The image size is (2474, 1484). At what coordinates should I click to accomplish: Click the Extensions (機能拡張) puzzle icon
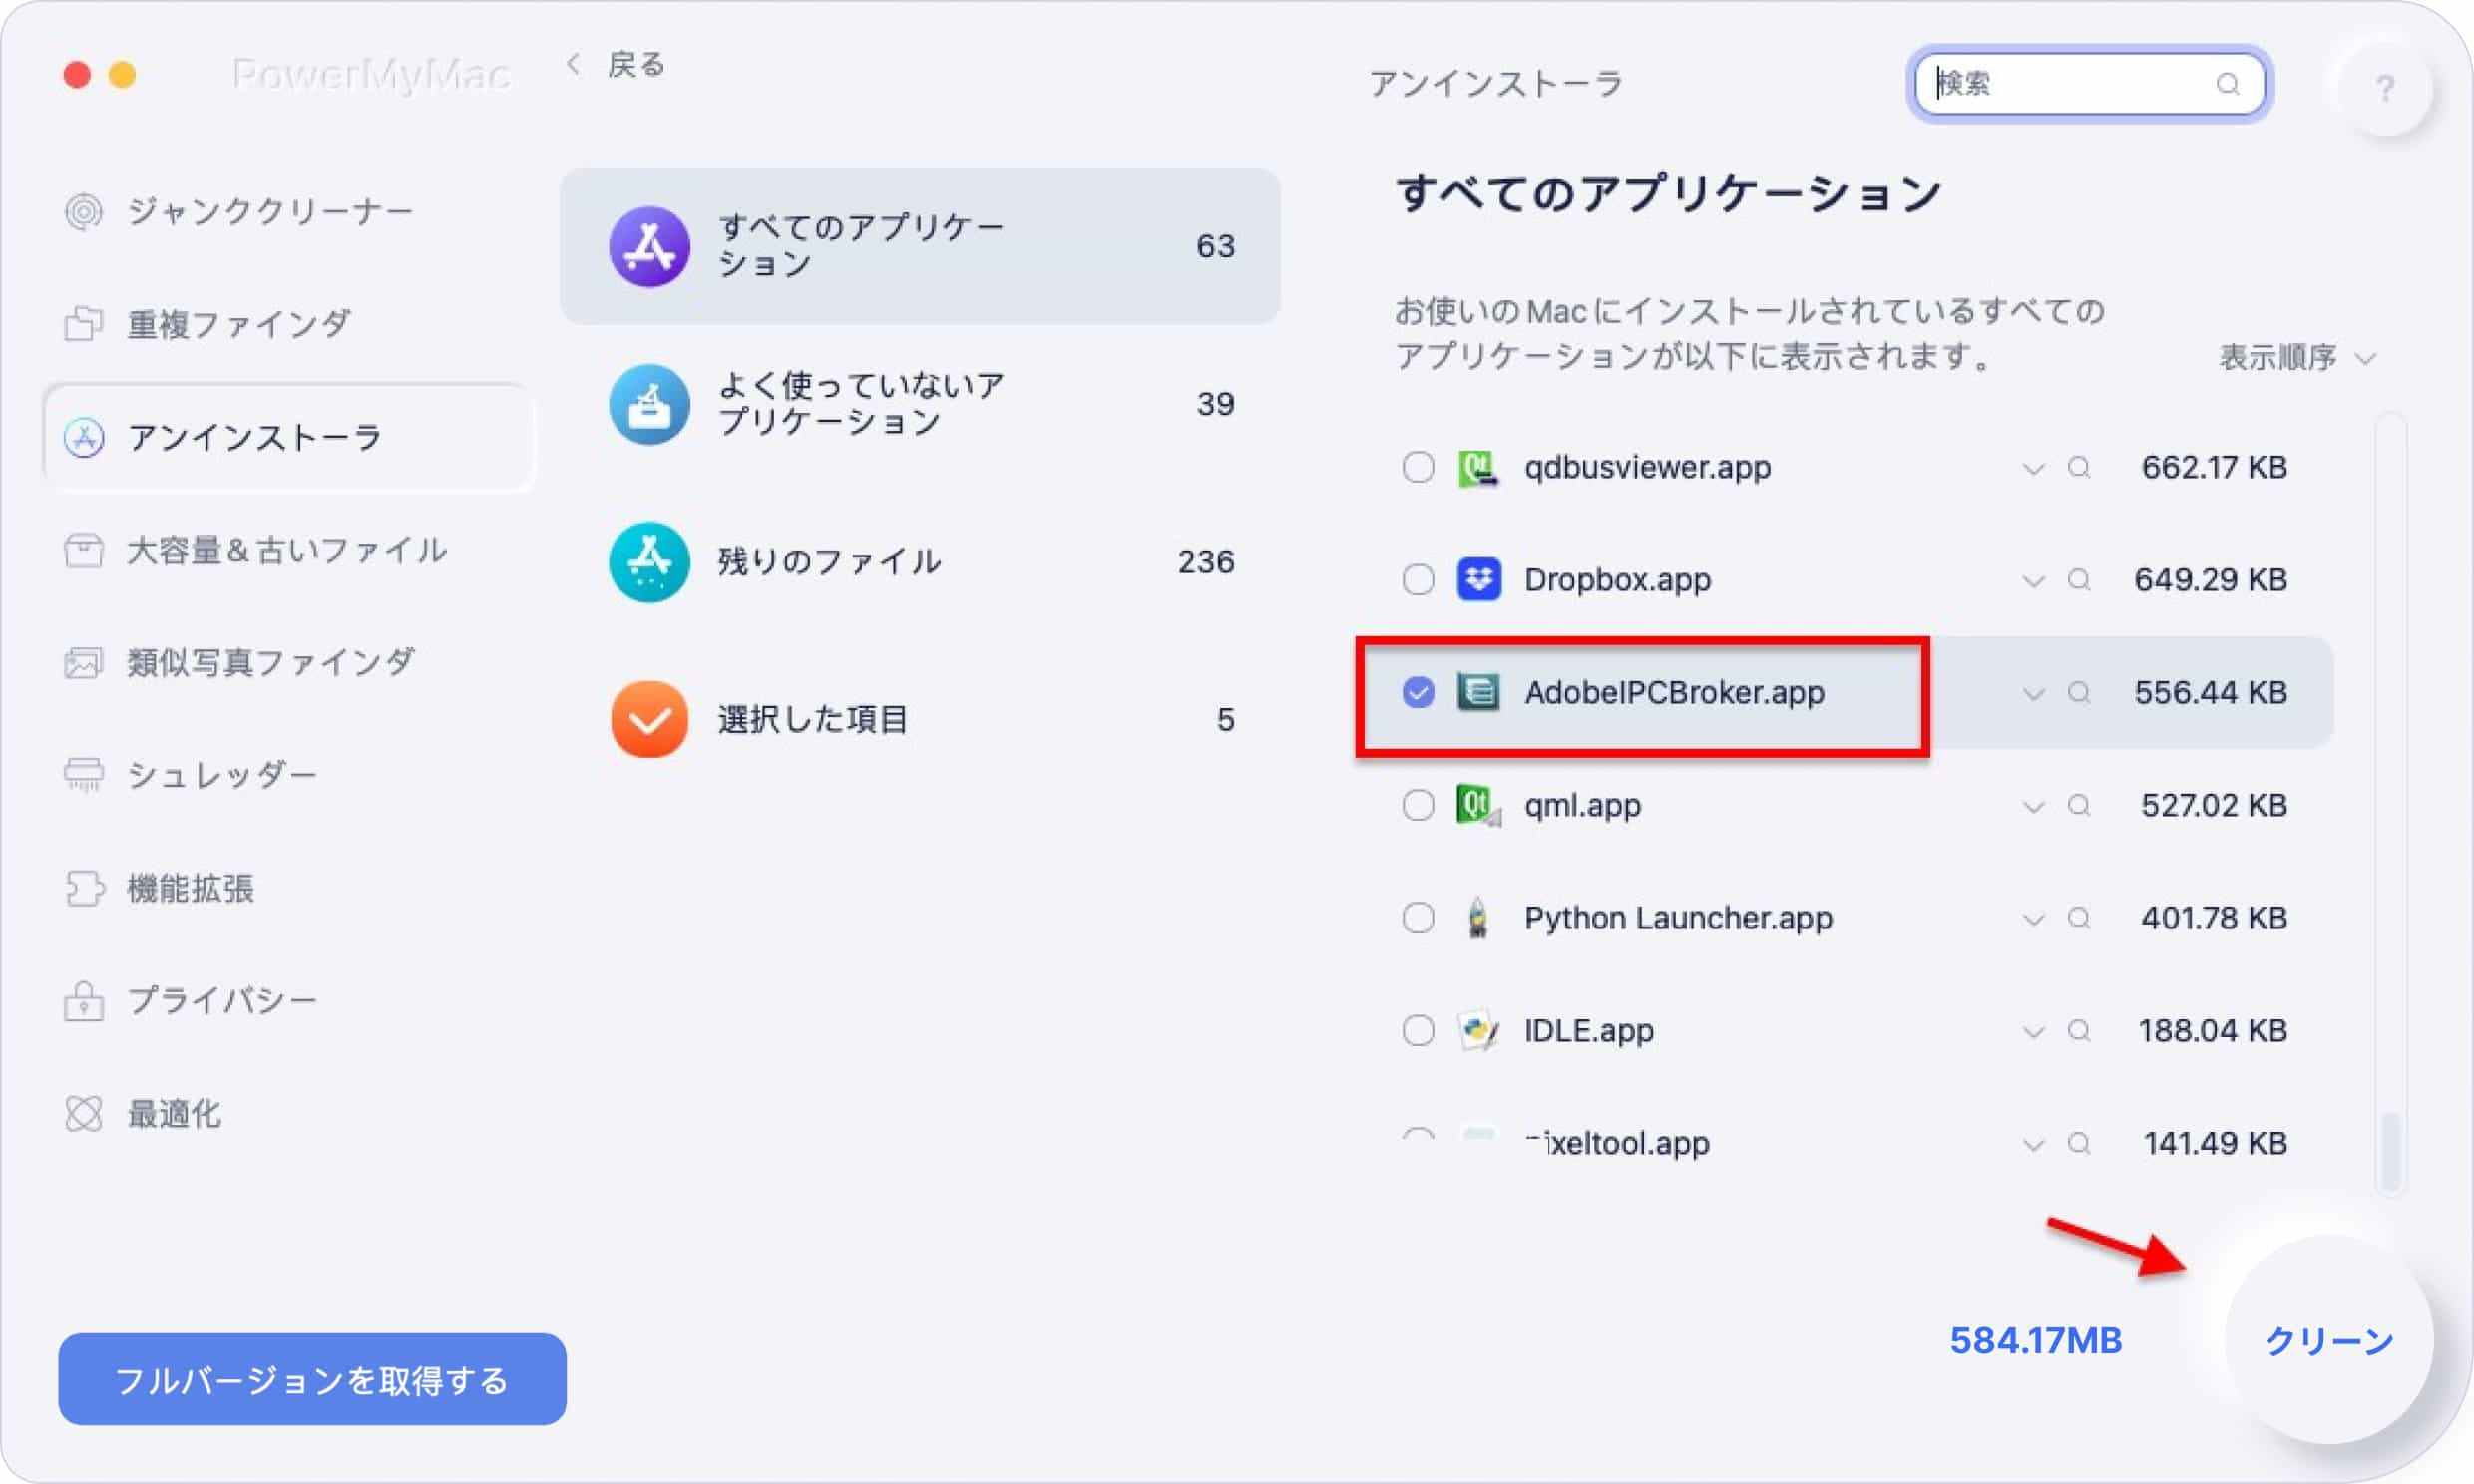point(84,888)
